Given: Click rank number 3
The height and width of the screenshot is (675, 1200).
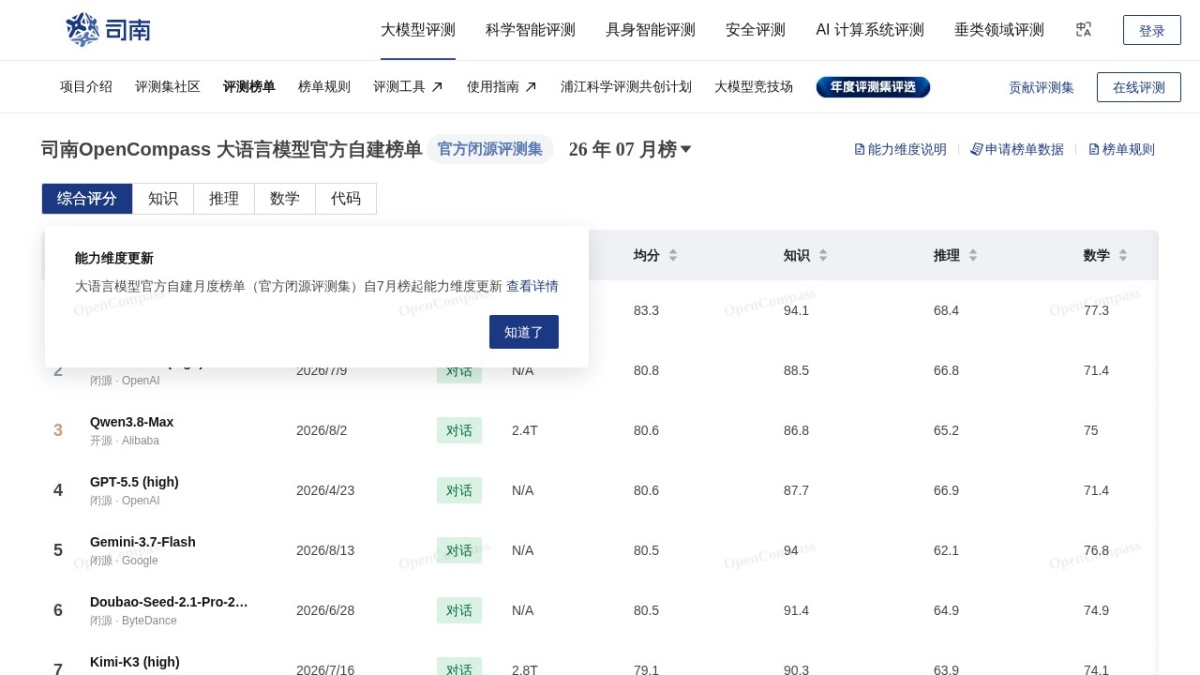Looking at the screenshot, I should click(58, 430).
